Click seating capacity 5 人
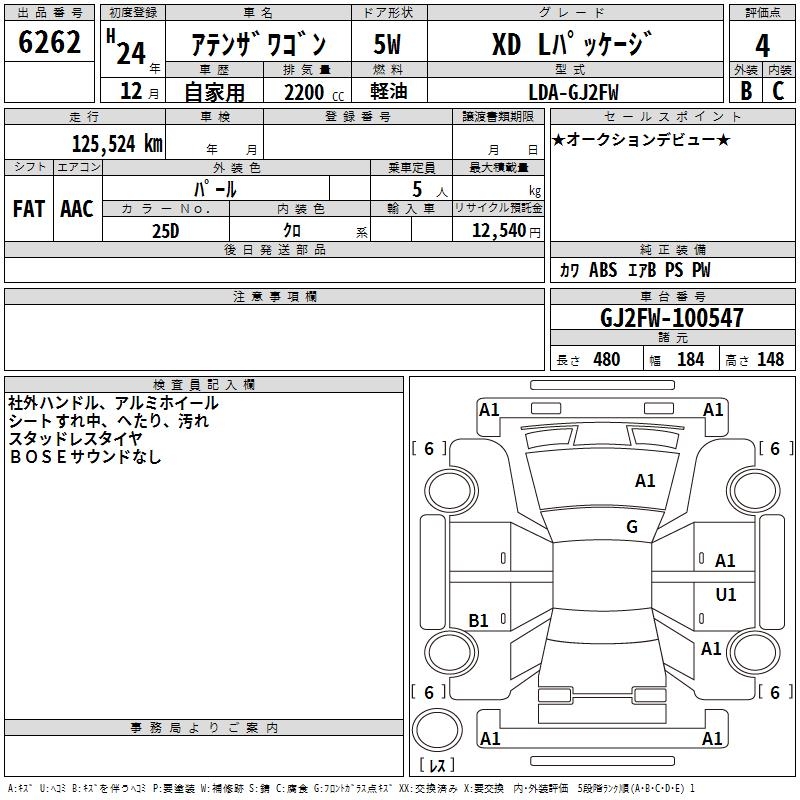 429,189
